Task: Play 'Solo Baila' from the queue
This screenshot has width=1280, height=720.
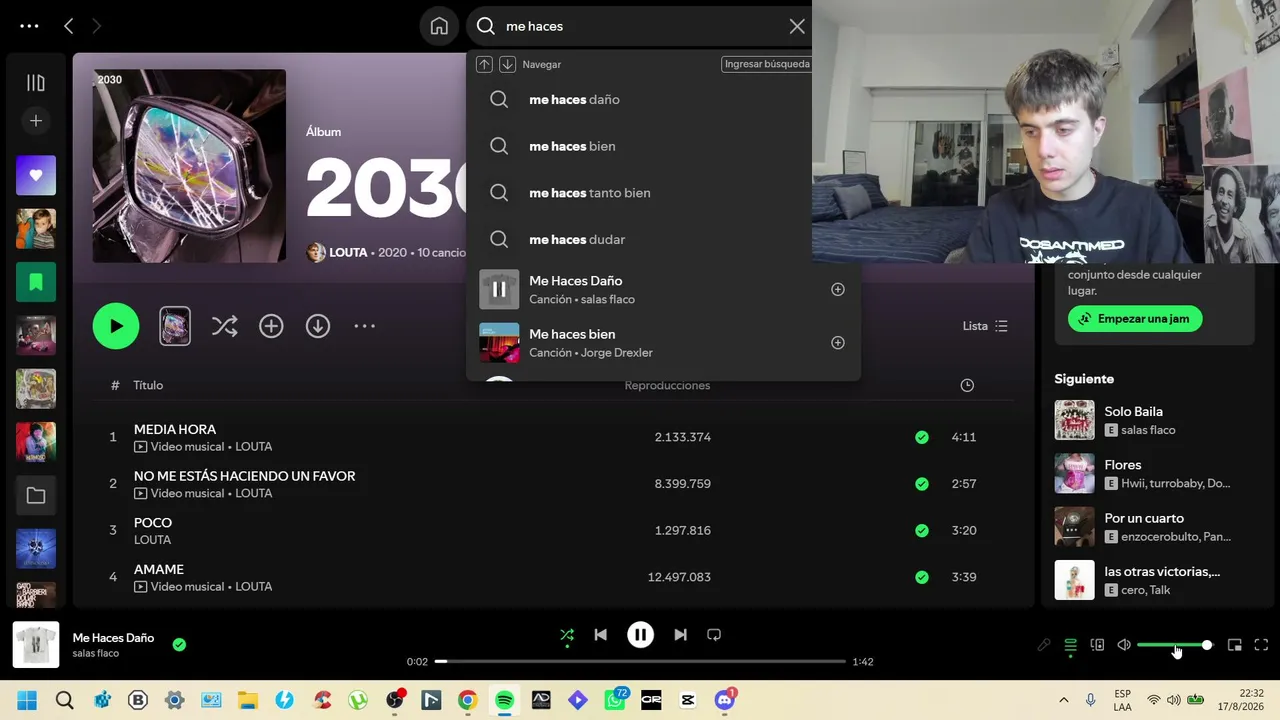Action: point(1075,420)
